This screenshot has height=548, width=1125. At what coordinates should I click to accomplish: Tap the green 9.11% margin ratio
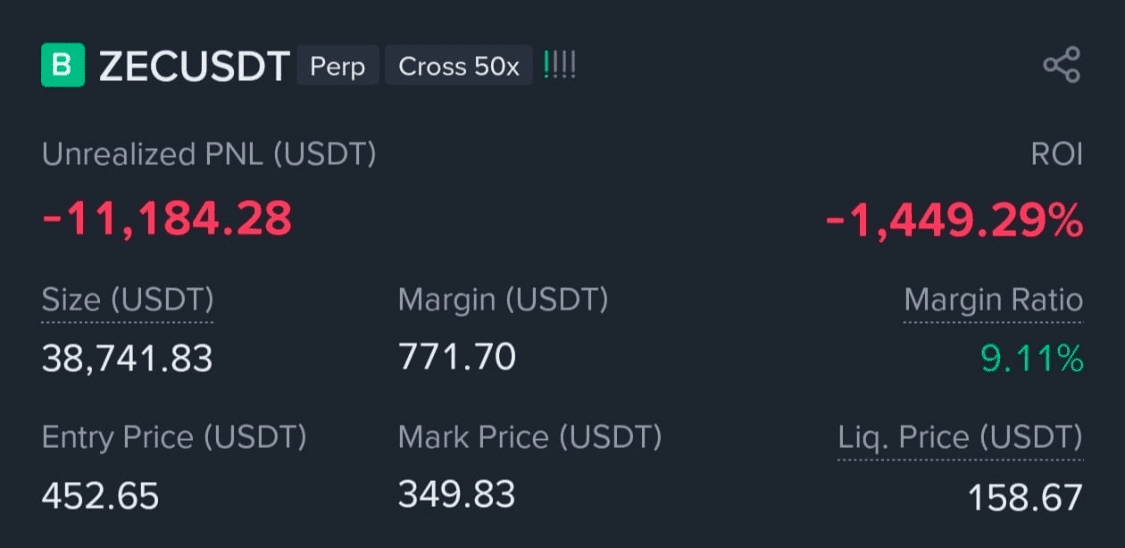(1032, 358)
